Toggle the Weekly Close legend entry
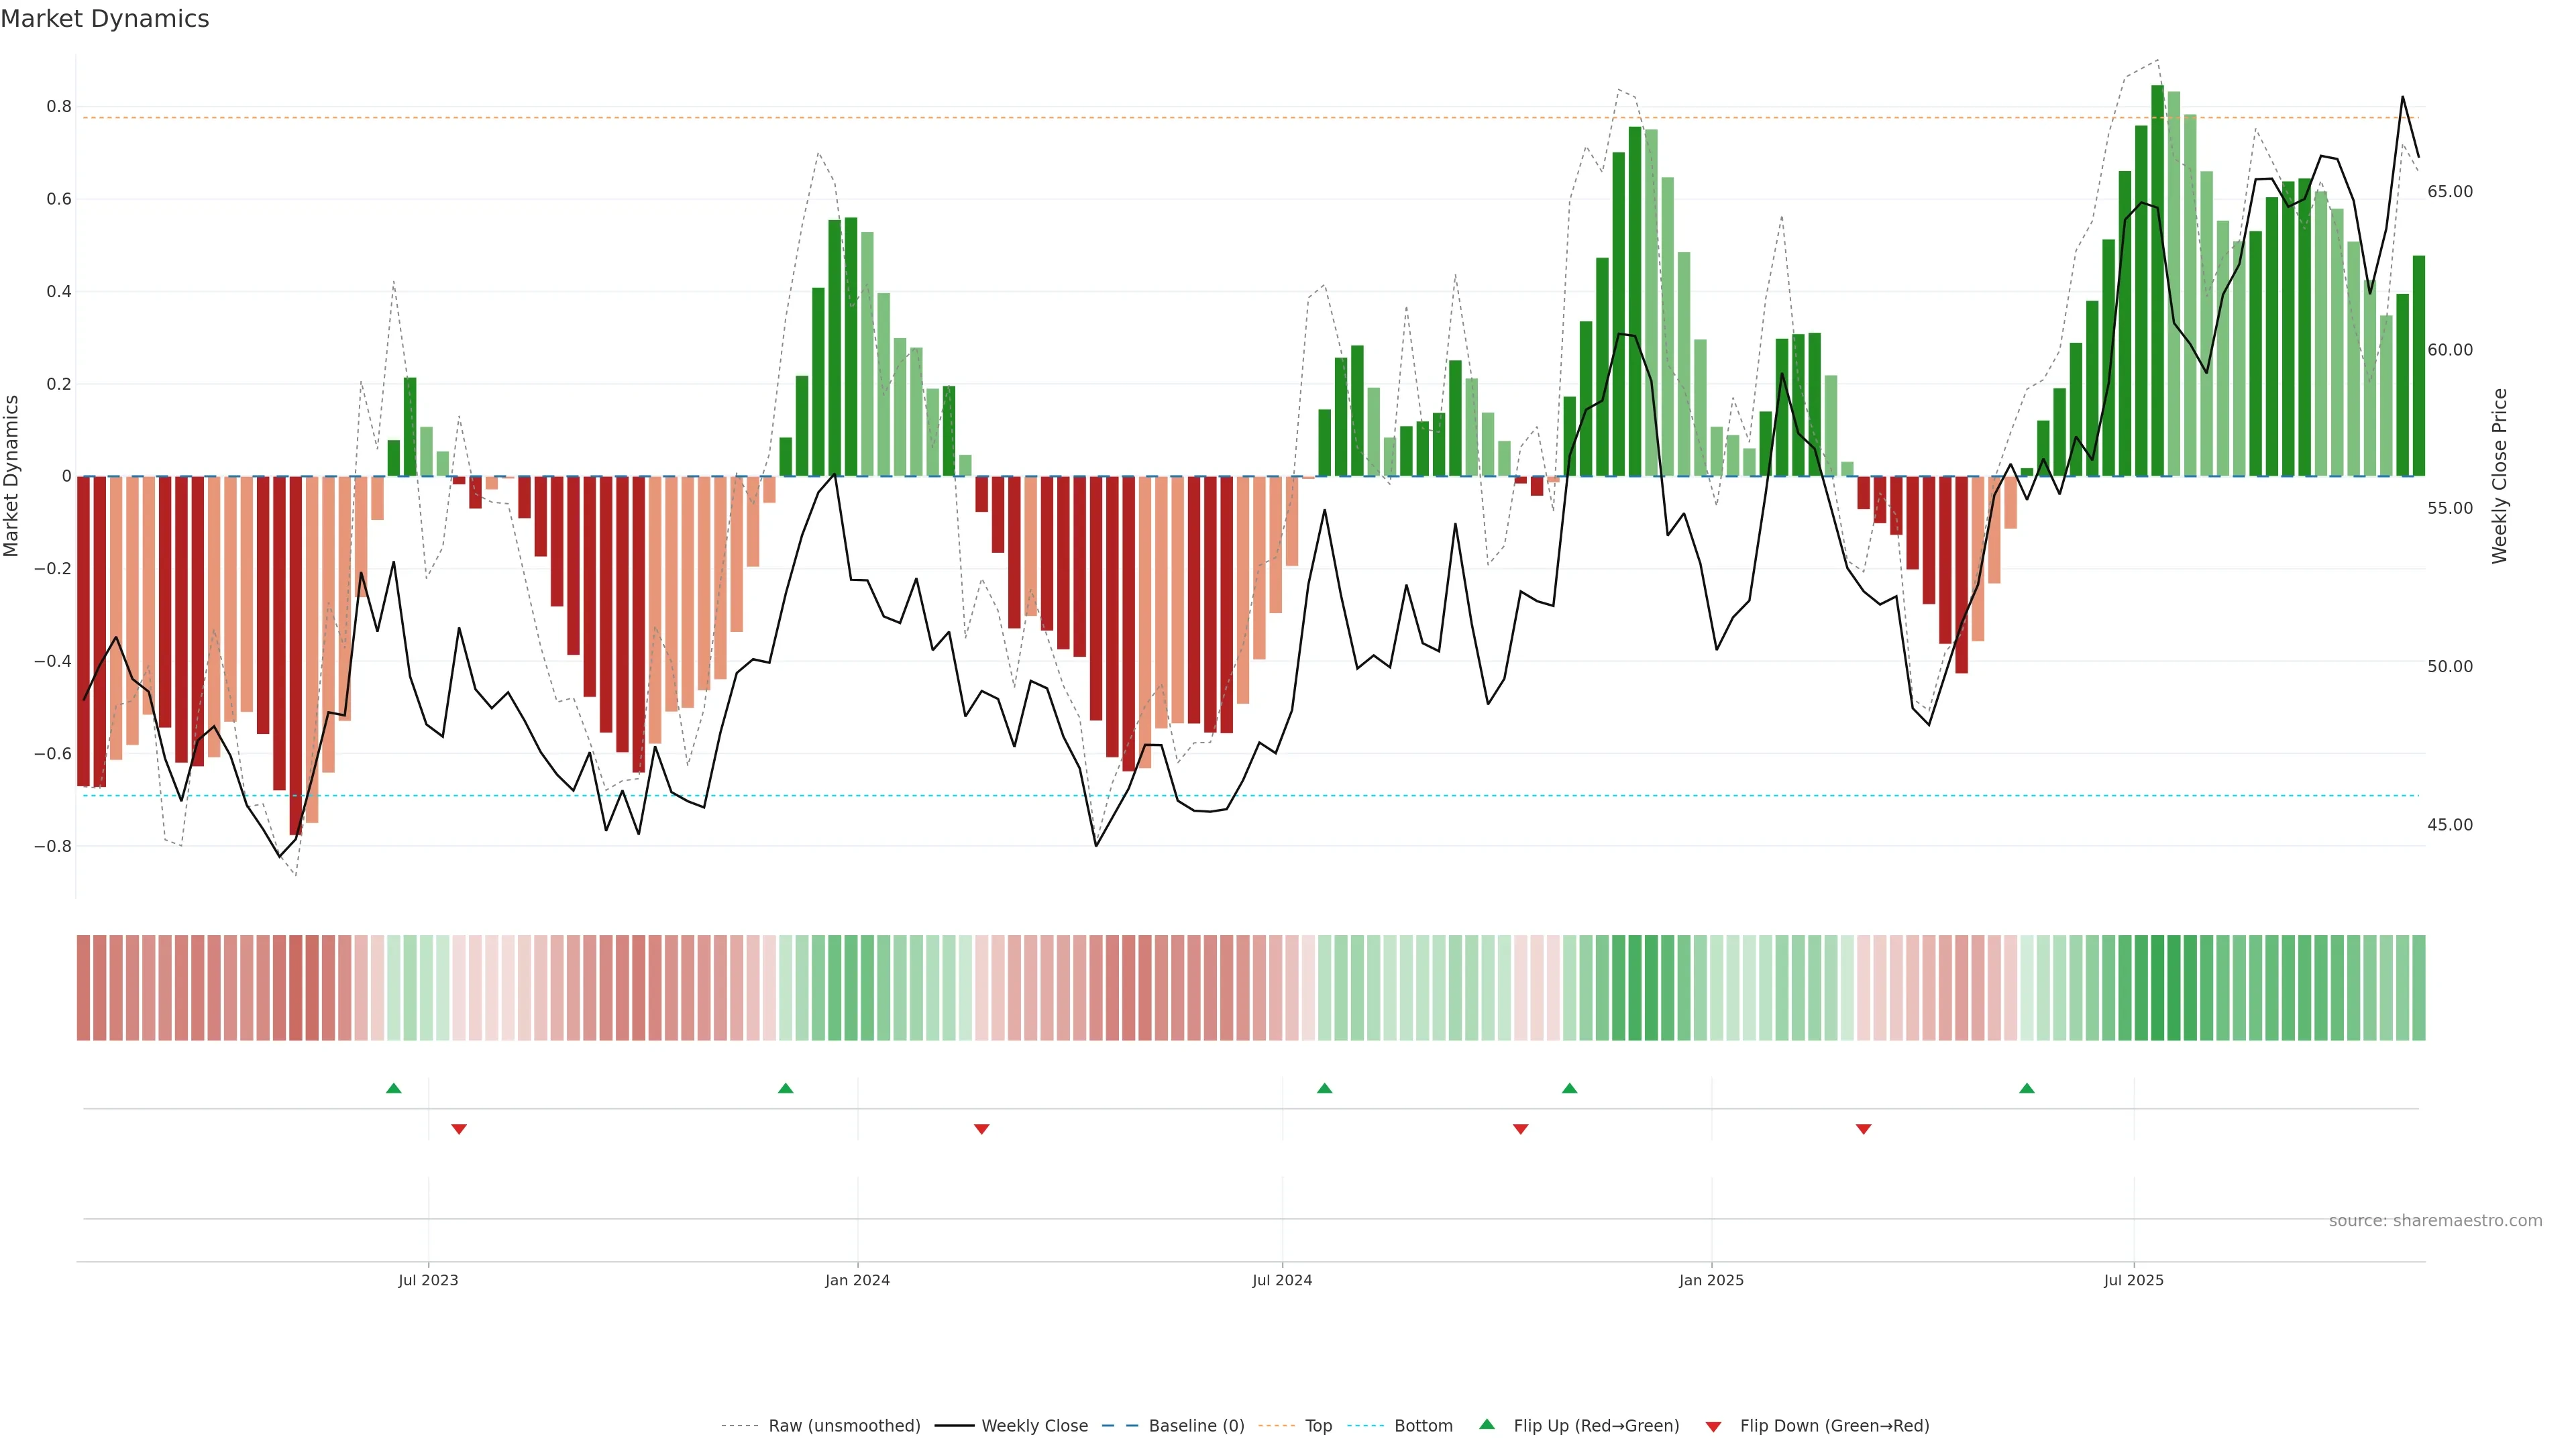This screenshot has height=1449, width=2576. point(1034,1426)
